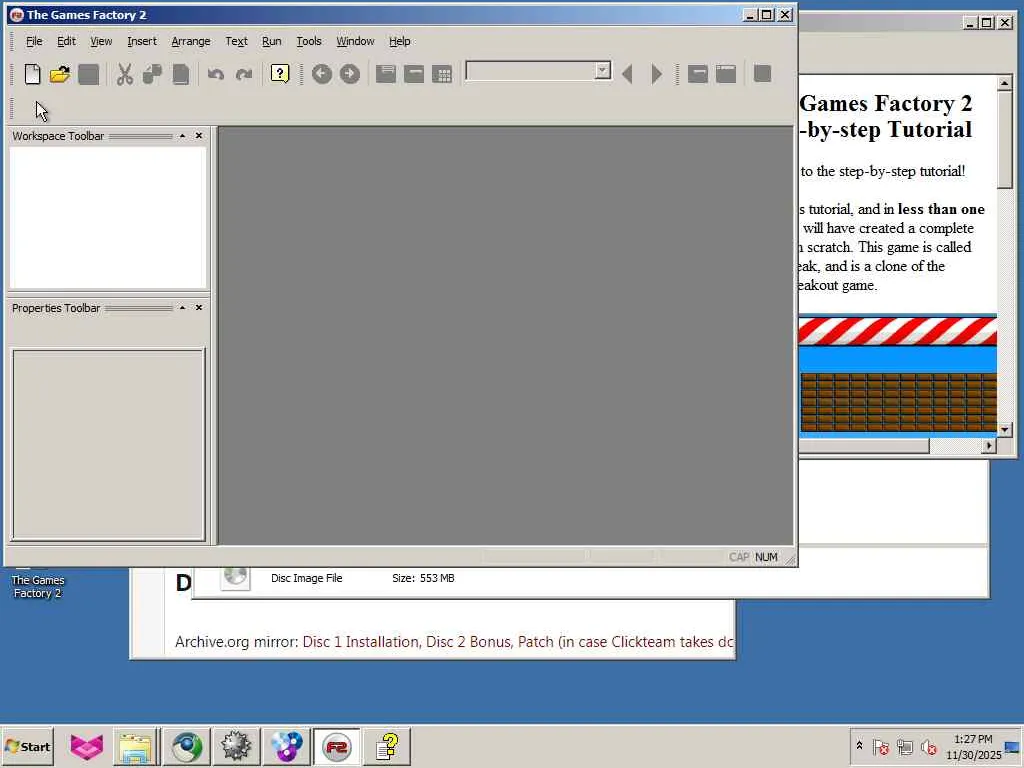Click the Undo arrow icon
Viewport: 1024px width, 768px height.
tap(216, 74)
